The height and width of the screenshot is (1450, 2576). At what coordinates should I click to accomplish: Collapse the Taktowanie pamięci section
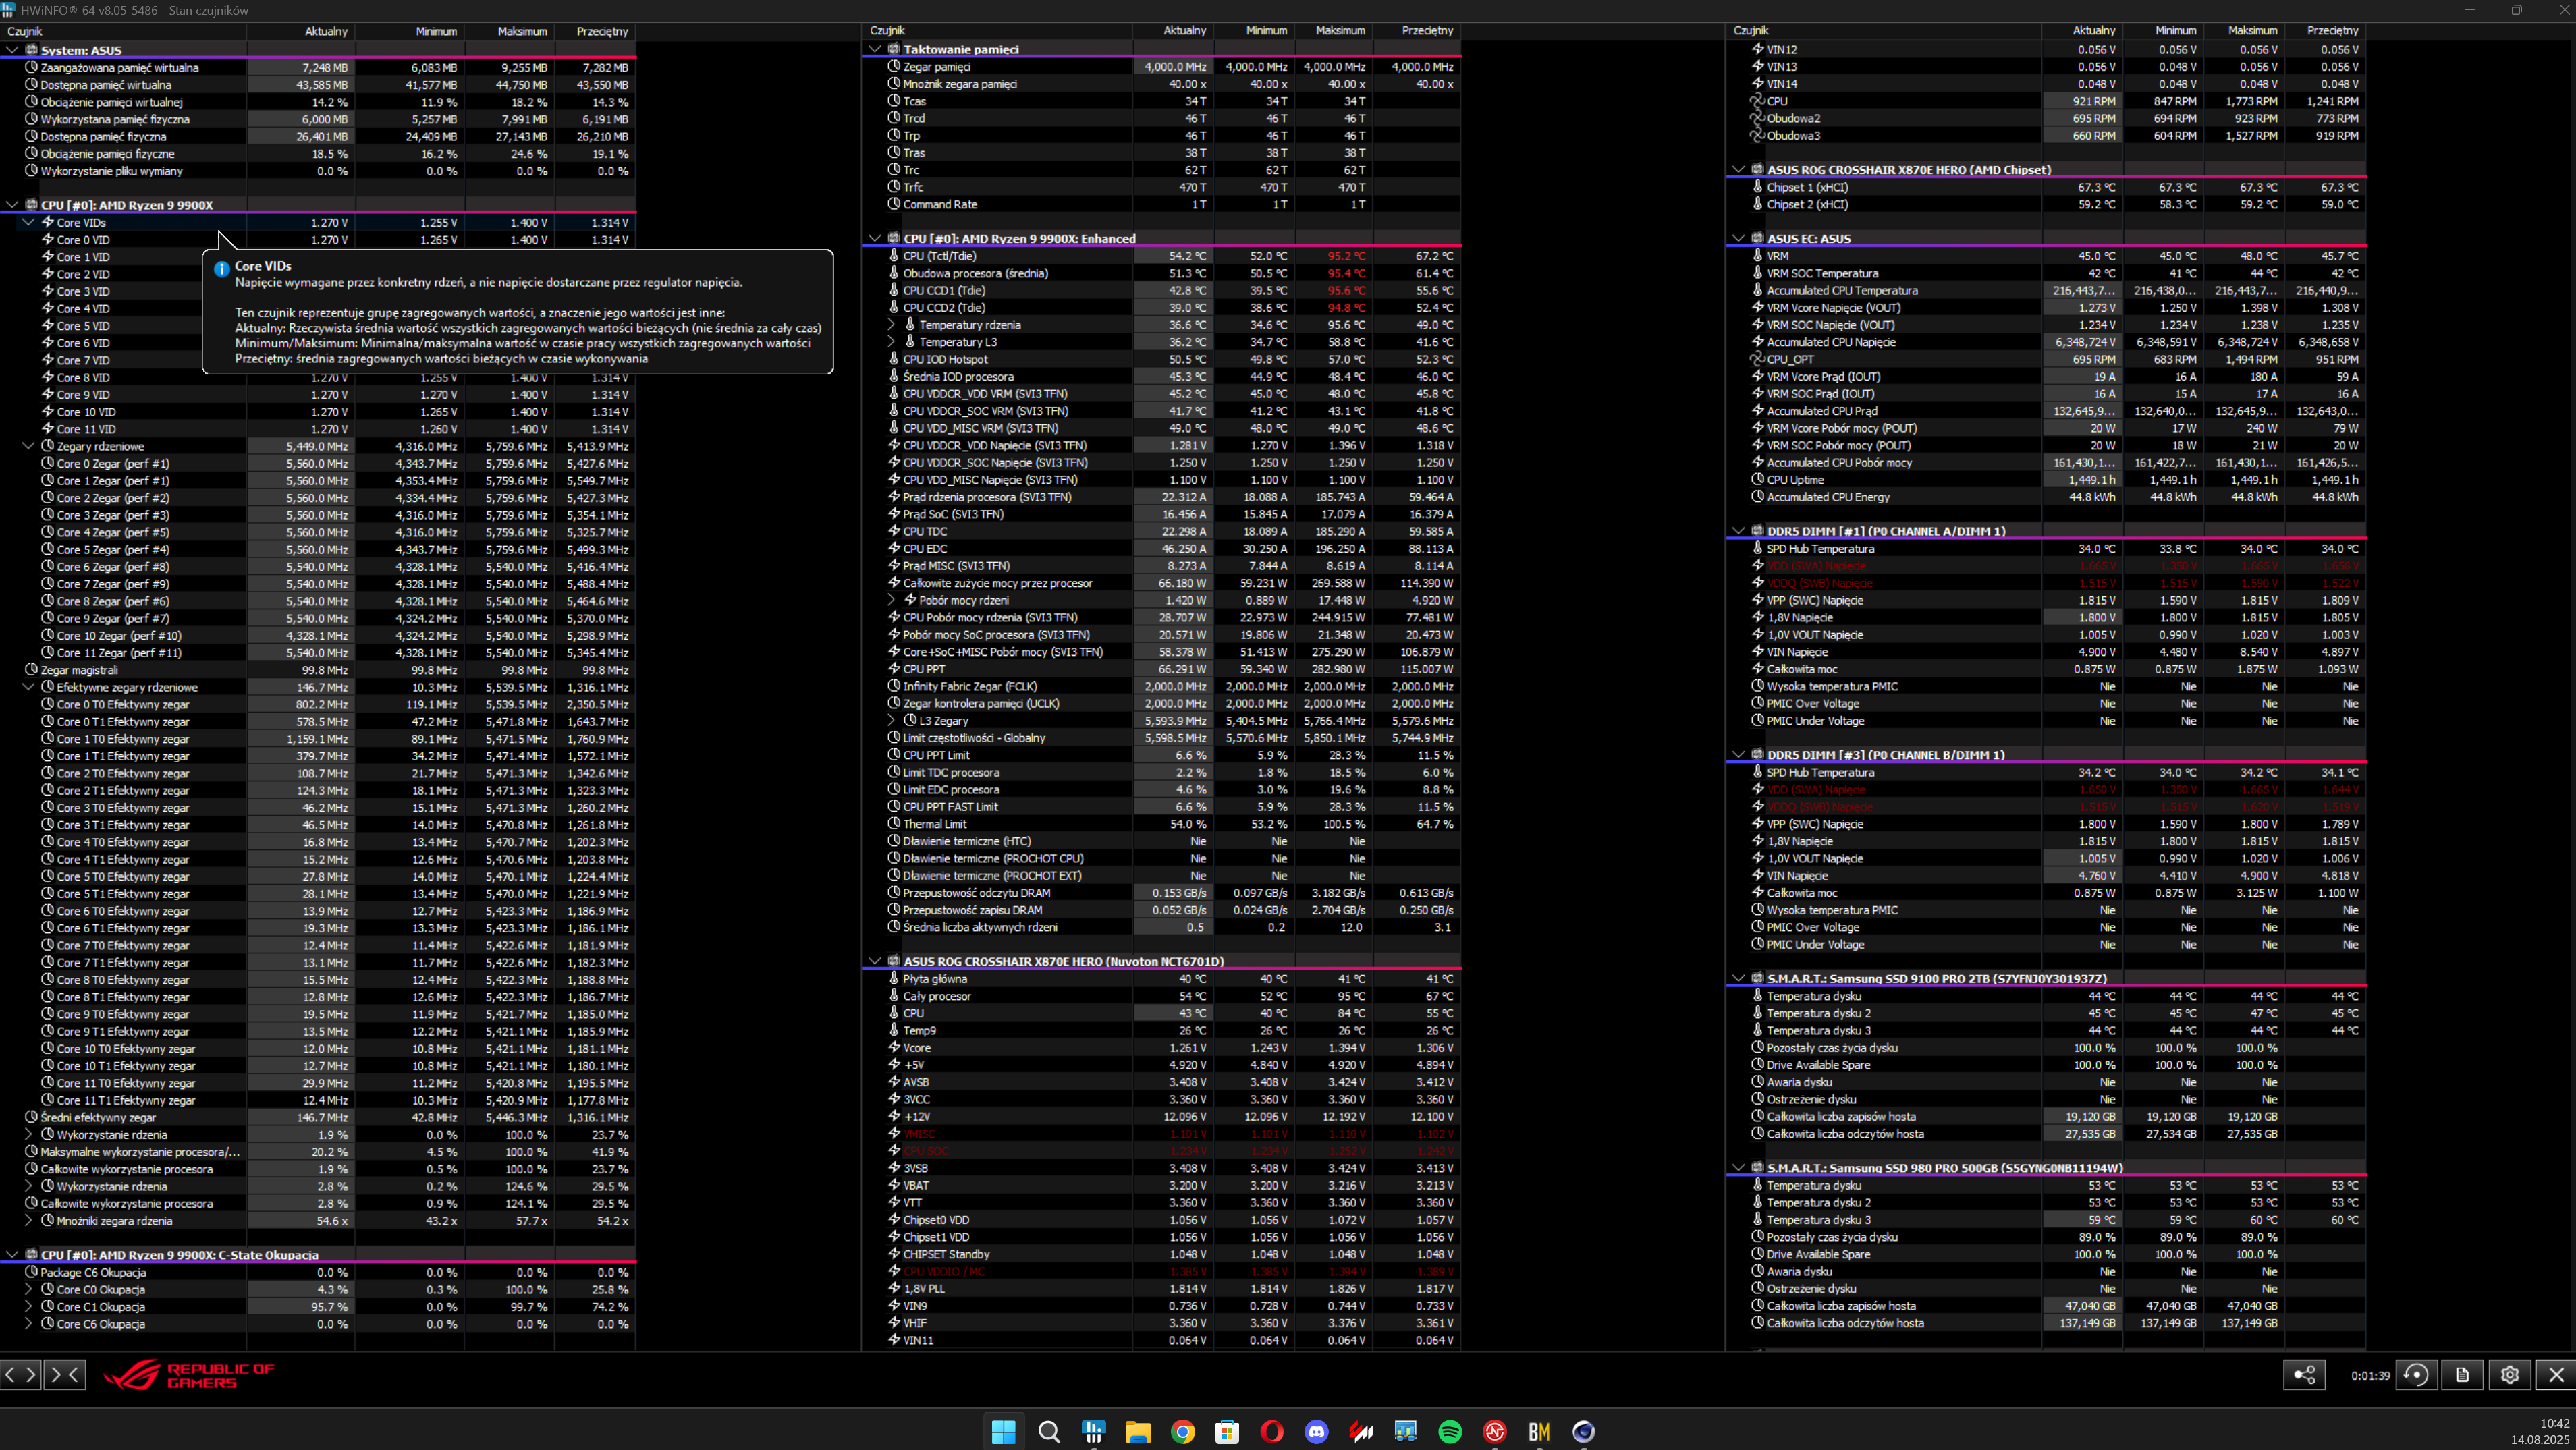tap(875, 49)
